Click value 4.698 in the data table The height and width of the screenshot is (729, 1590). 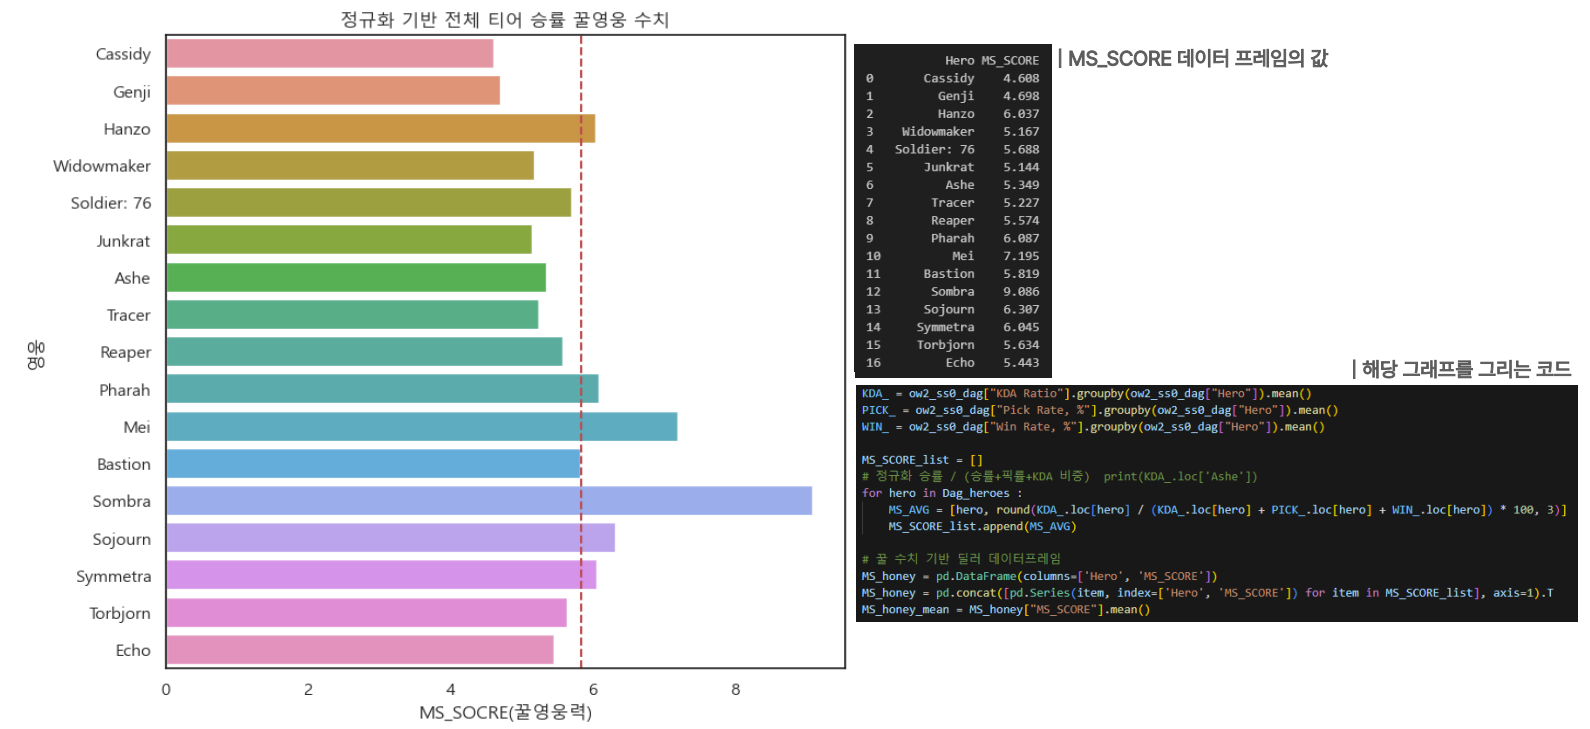pos(1021,96)
